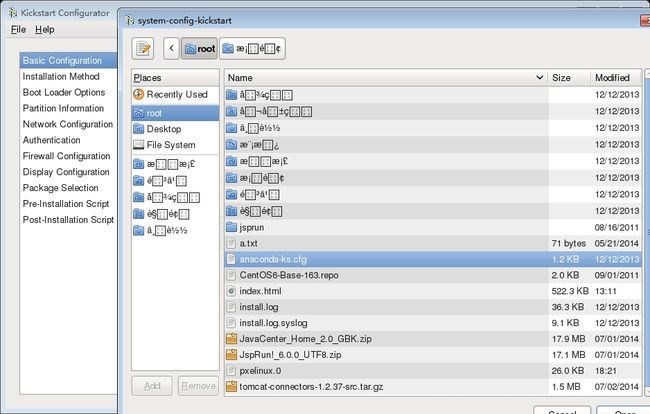This screenshot has width=650, height=414.
Task: Open File menu in Kickstart Configurator
Action: point(18,29)
